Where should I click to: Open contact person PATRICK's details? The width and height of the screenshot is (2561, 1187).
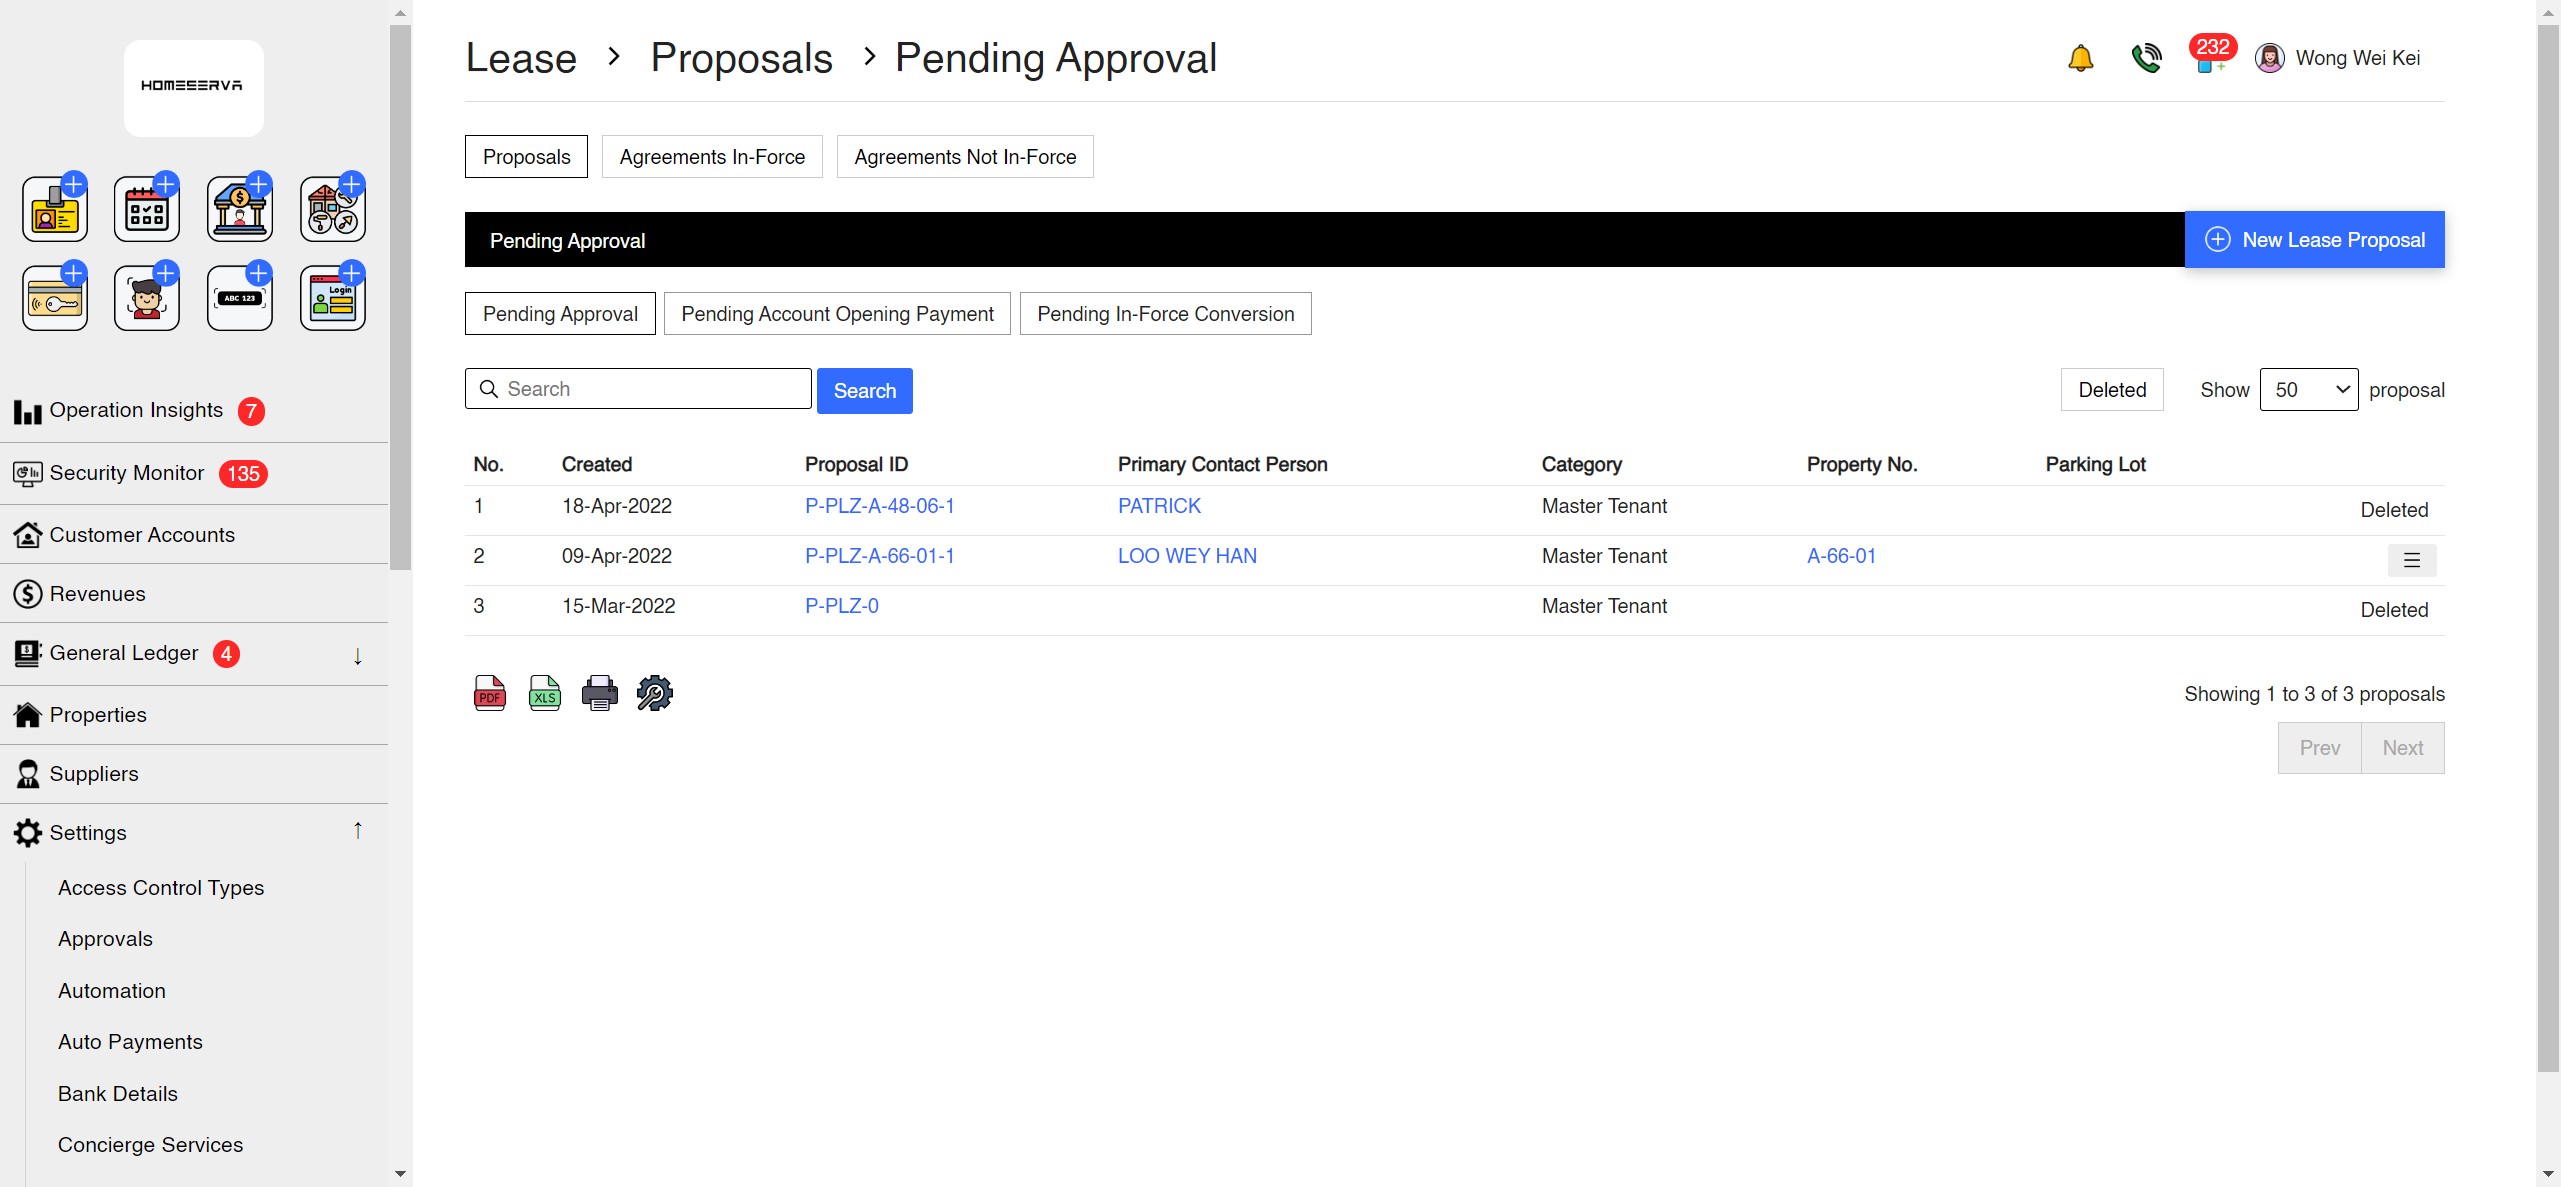(x=1158, y=506)
